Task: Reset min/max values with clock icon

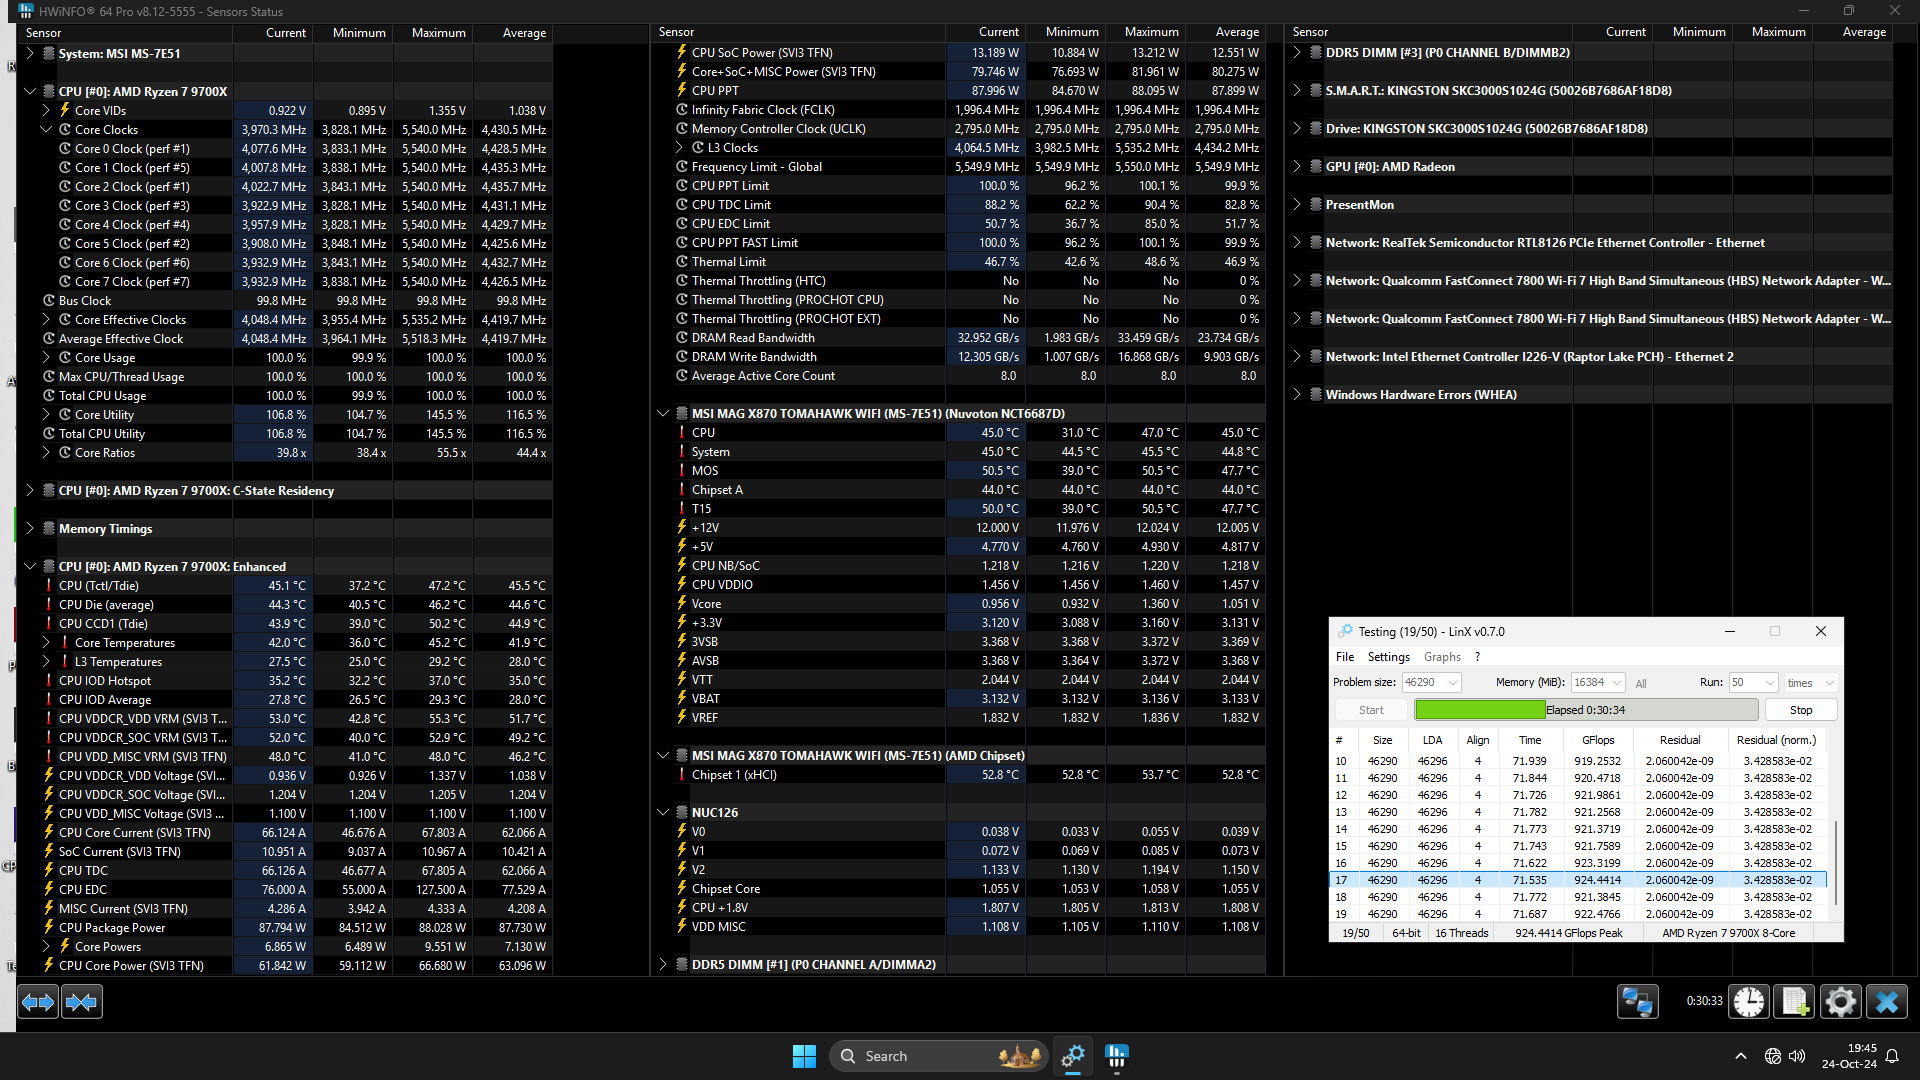Action: click(x=1749, y=1002)
